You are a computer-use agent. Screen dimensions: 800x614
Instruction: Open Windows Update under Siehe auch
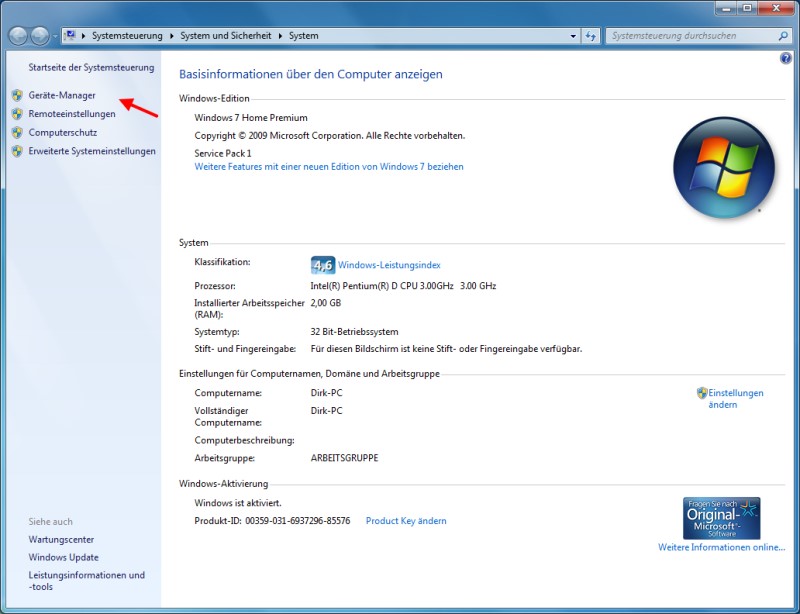(x=63, y=557)
